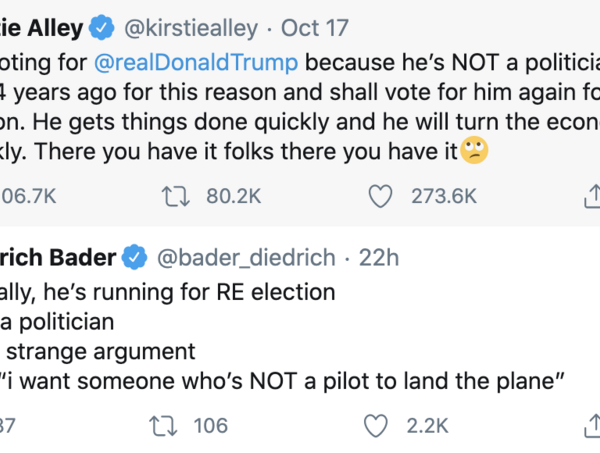This screenshot has height=453, width=600.
Task: Click the Oct 17 tweet timestamp
Action: click(314, 27)
